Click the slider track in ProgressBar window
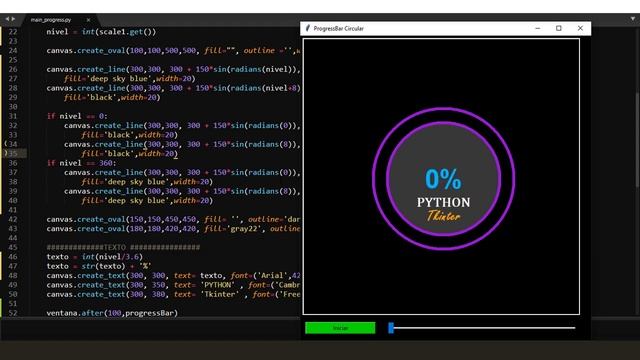Viewport: 640px width, 360px height. [x=482, y=328]
